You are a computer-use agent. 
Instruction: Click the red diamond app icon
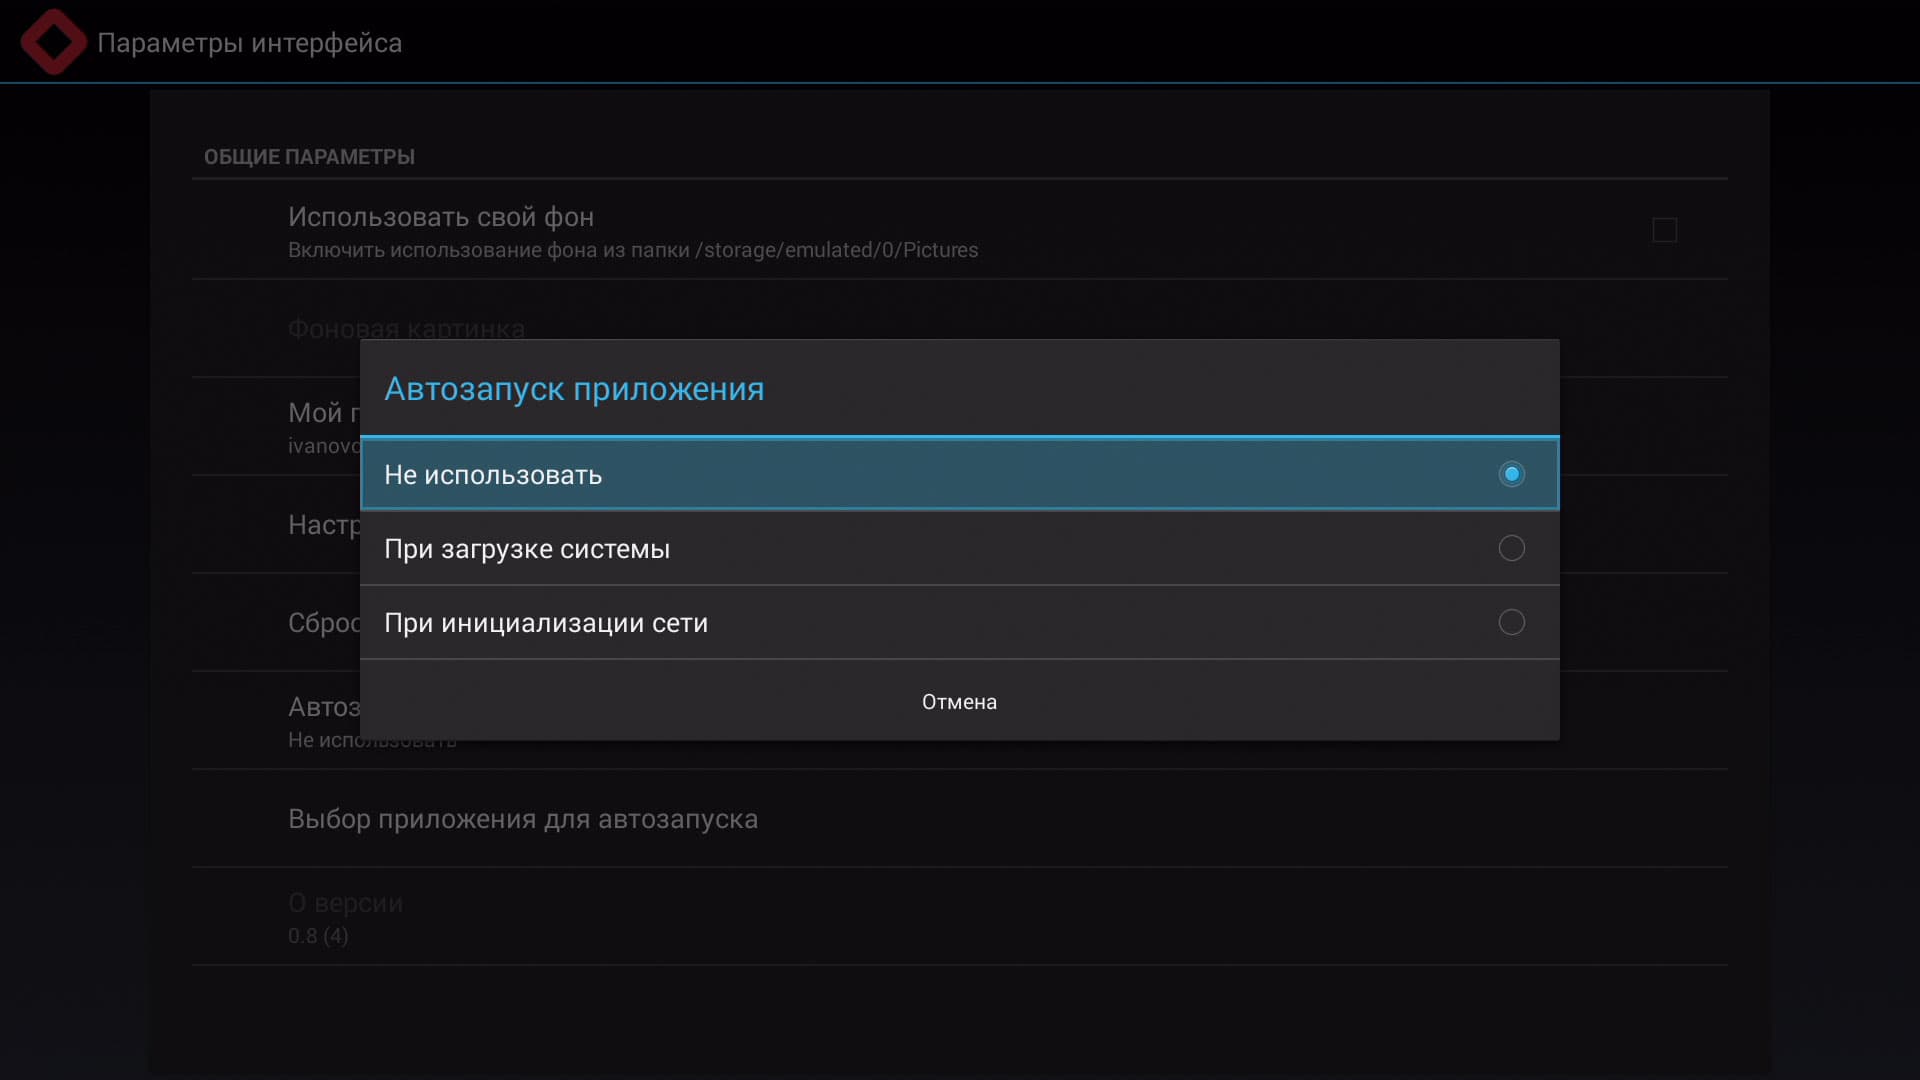pyautogui.click(x=53, y=42)
